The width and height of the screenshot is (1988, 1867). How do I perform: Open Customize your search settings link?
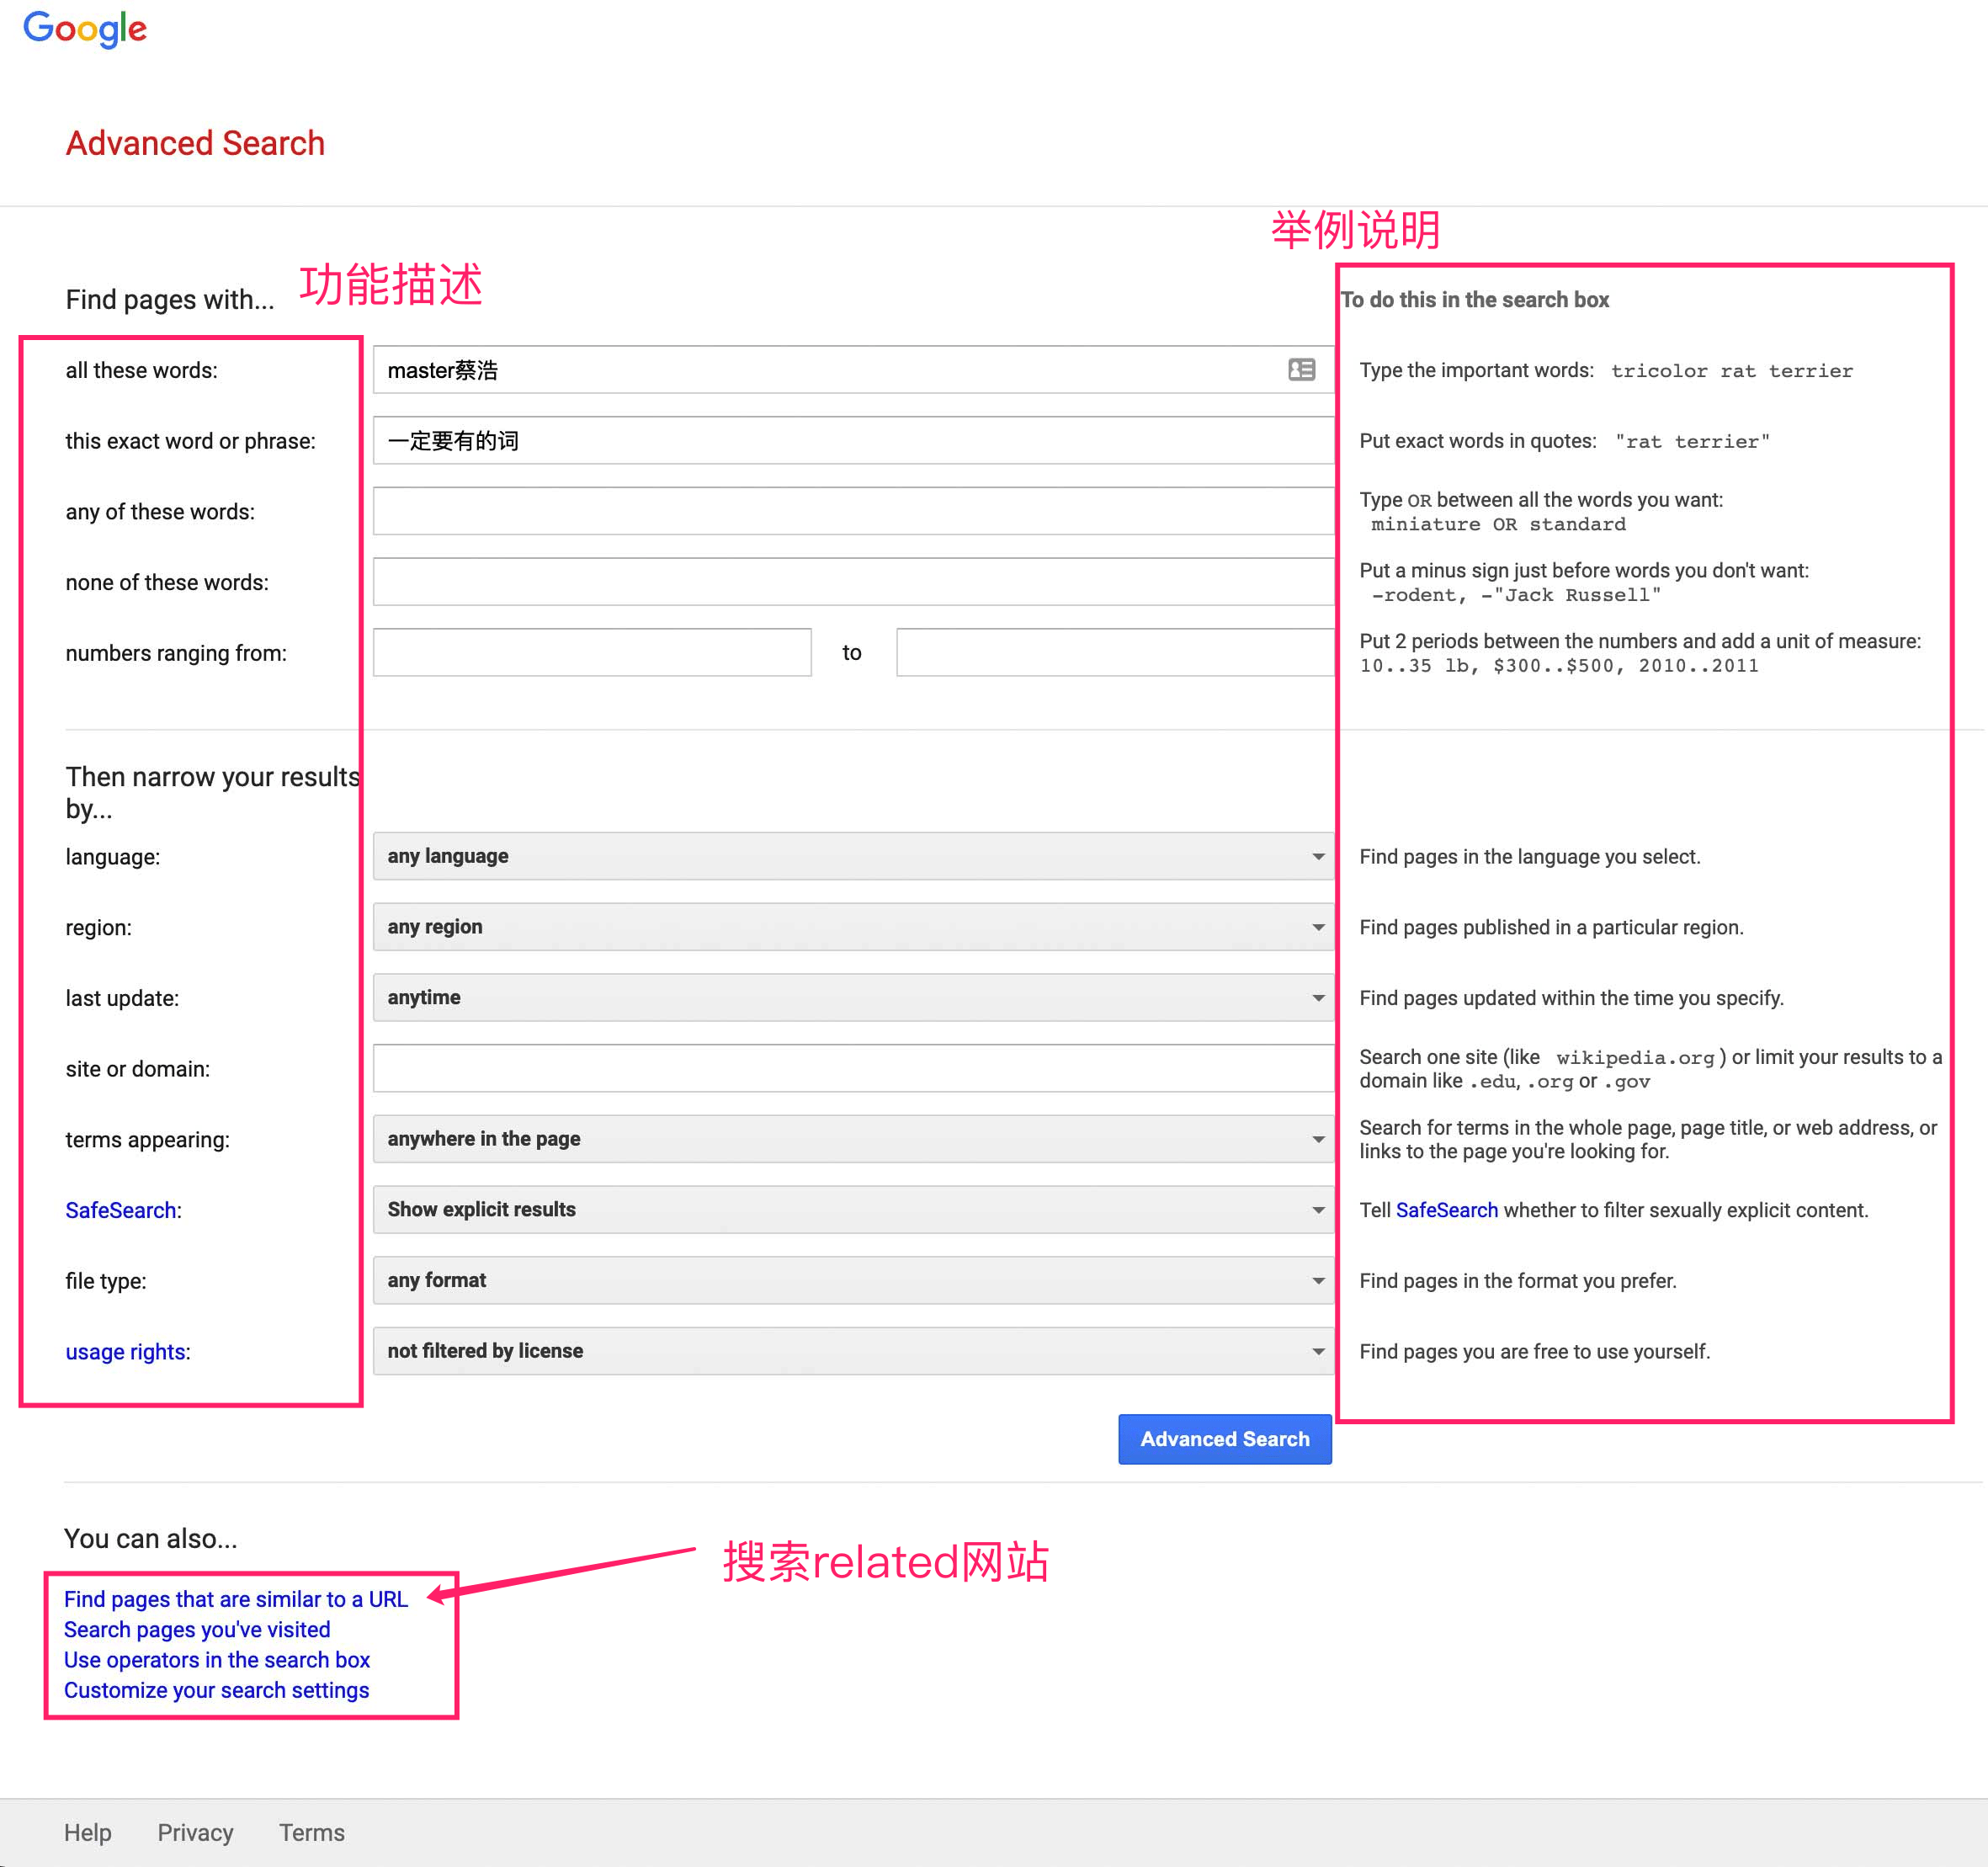tap(217, 1690)
